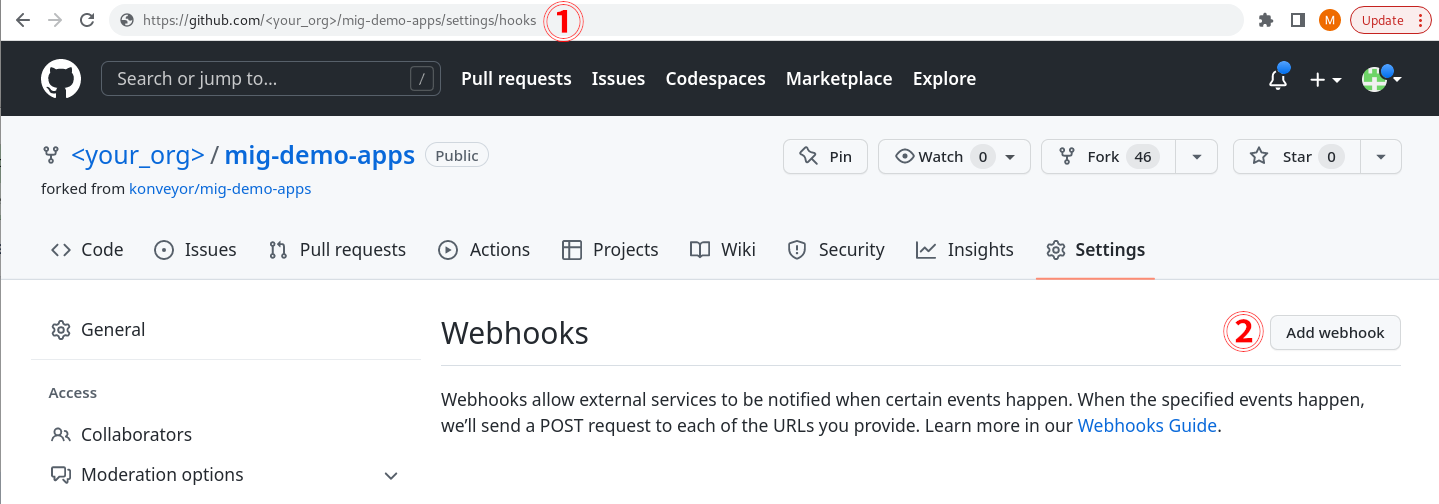Click the browser forward arrow

pyautogui.click(x=55, y=20)
